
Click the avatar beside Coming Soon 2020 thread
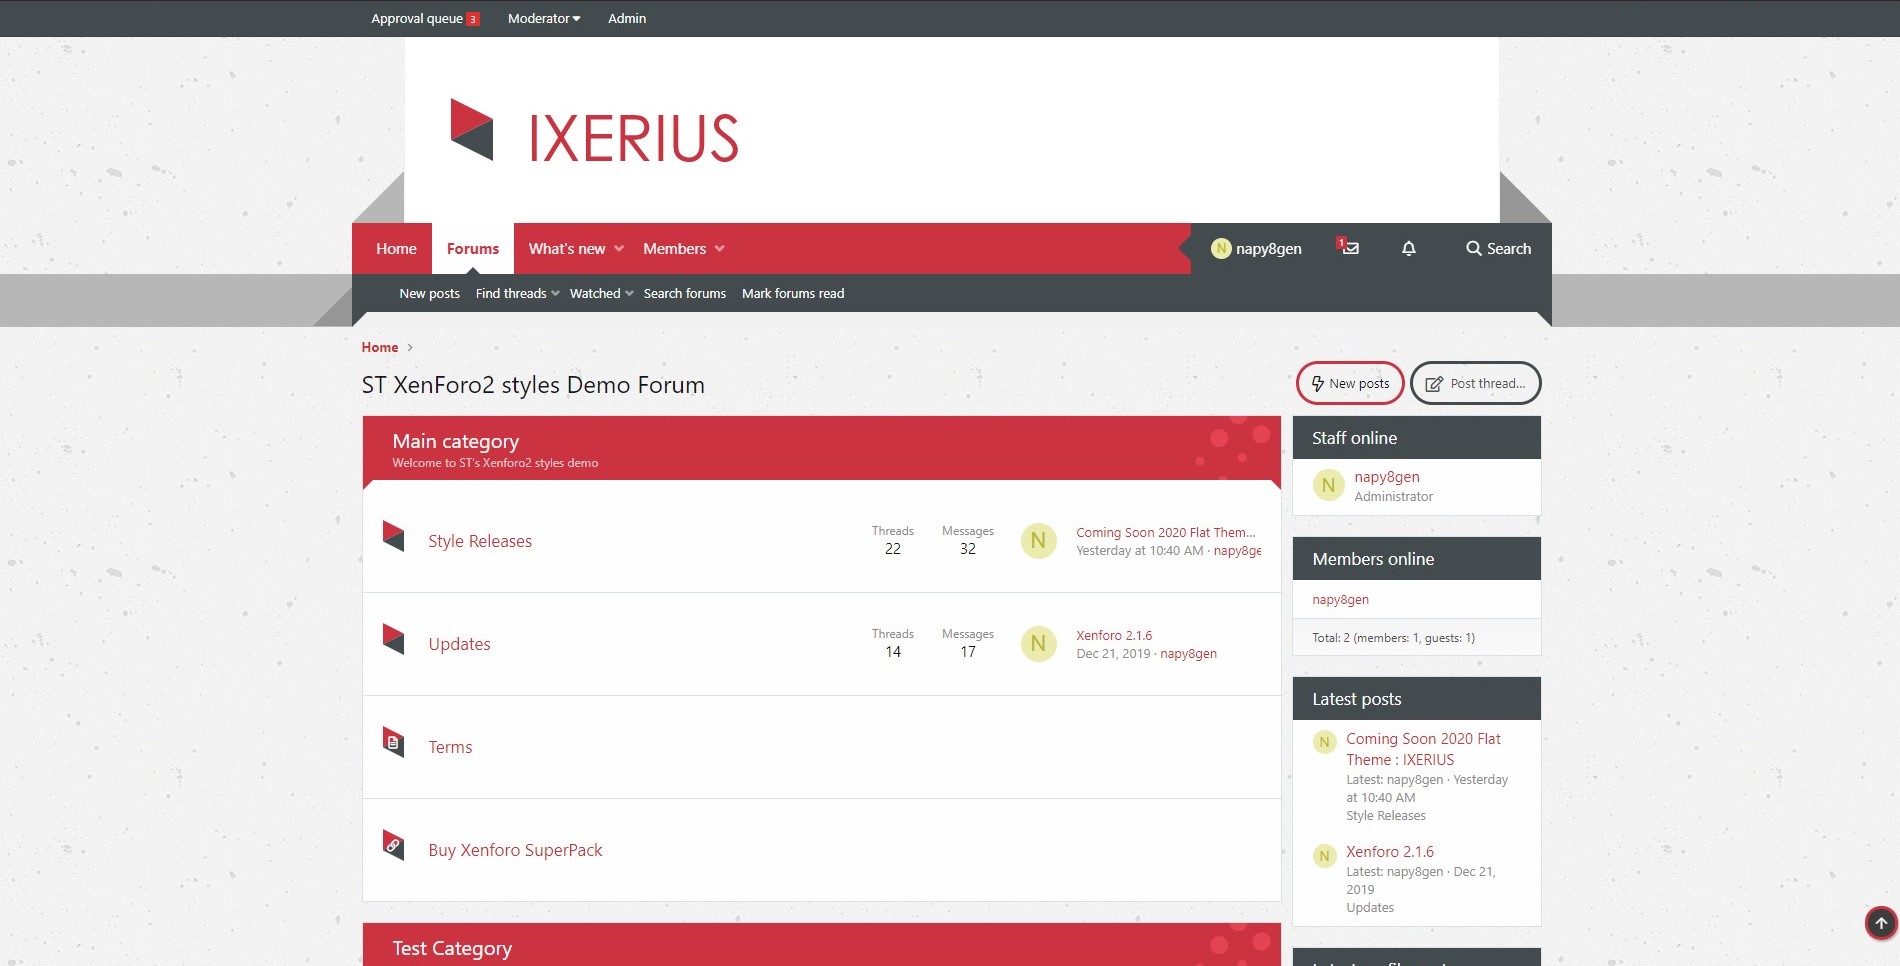pos(1038,541)
